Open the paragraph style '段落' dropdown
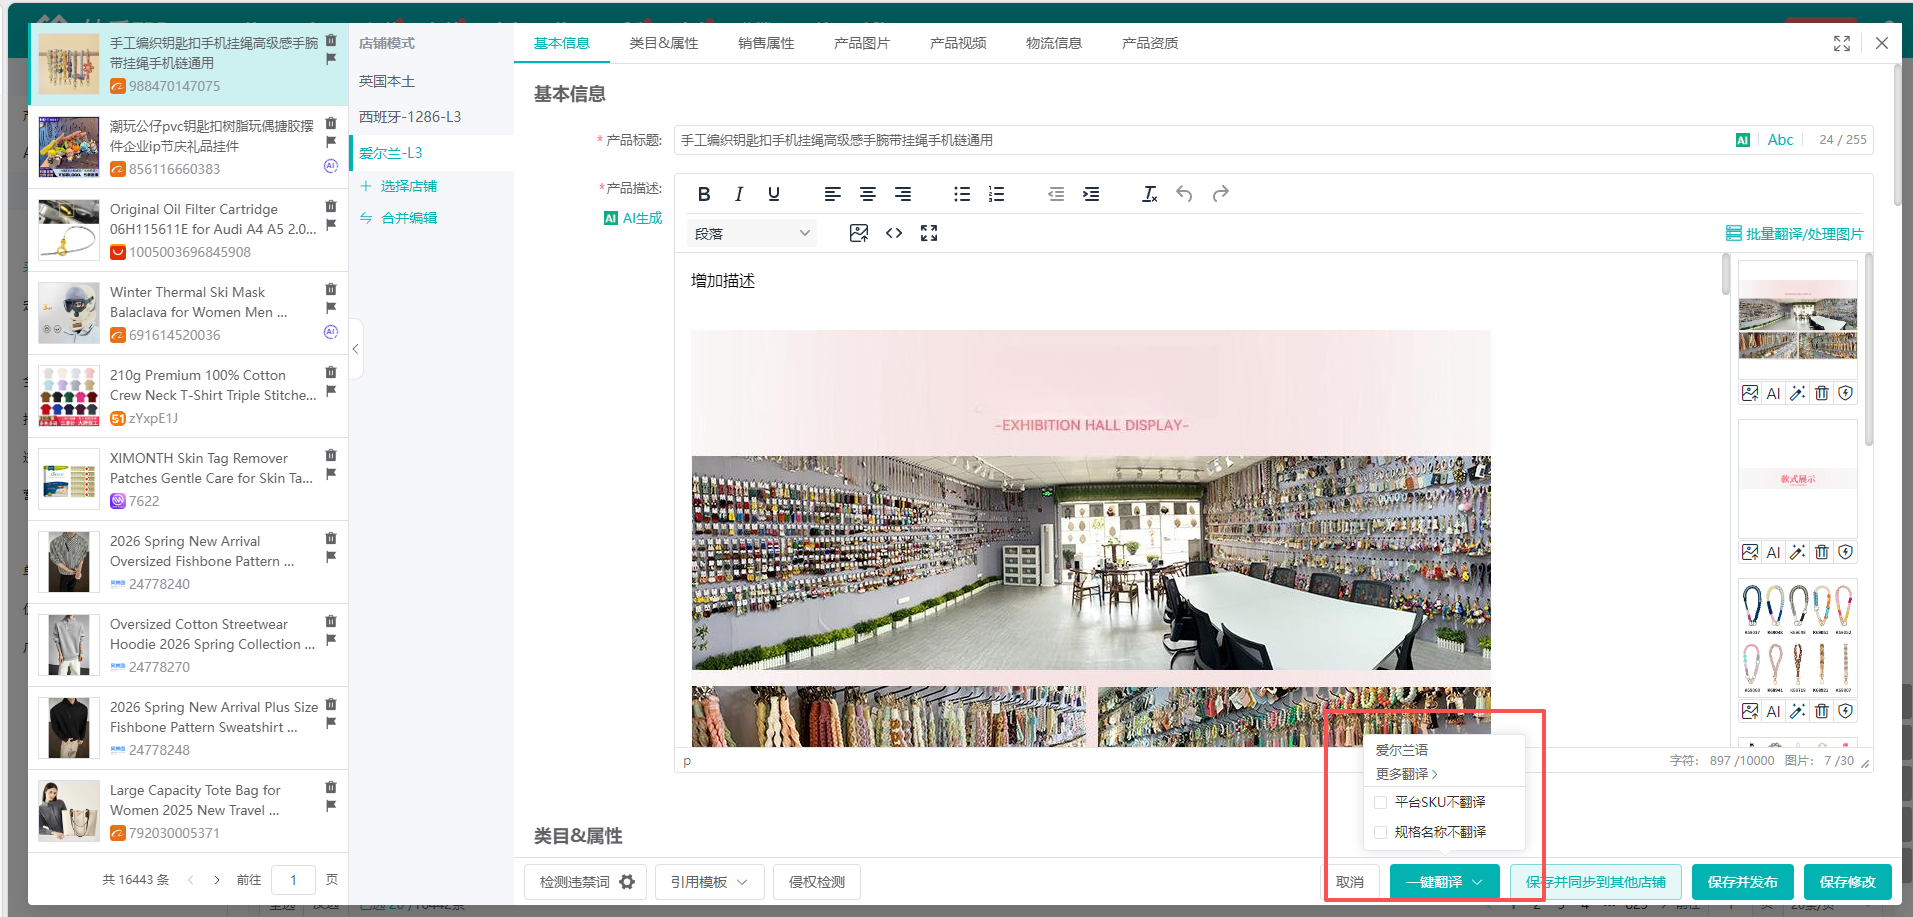 (752, 233)
